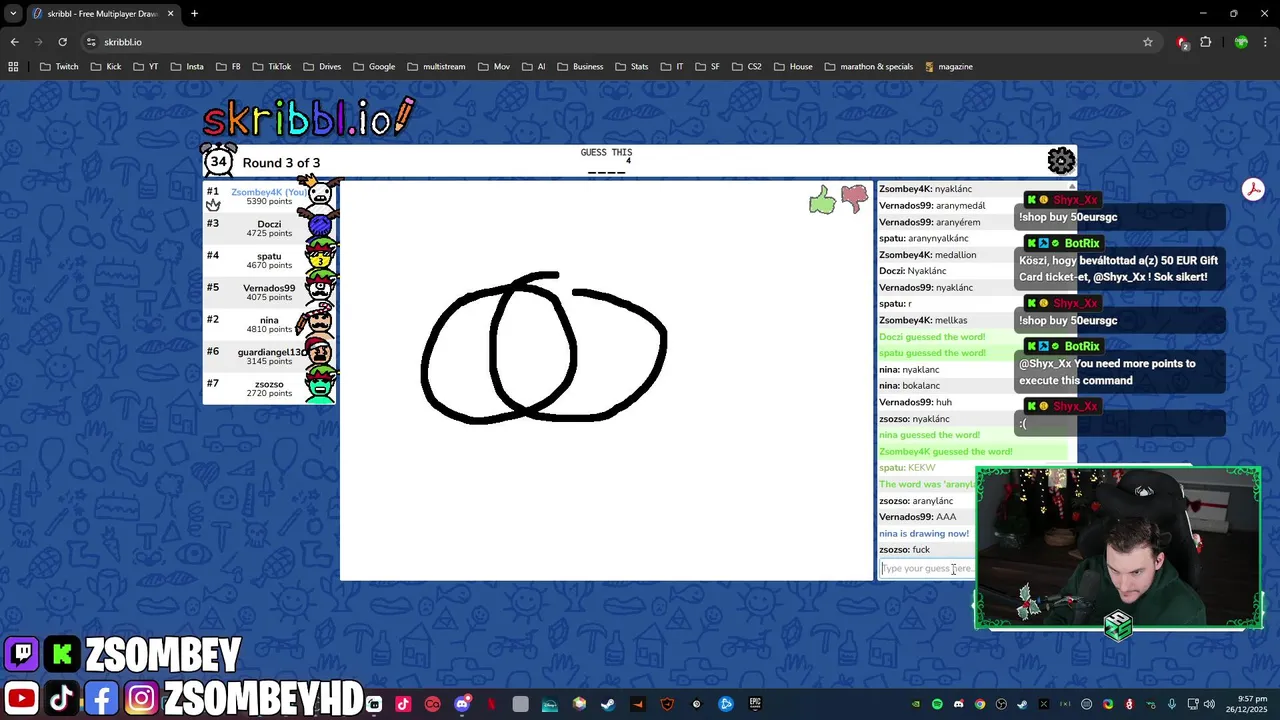Click the red PDF extension icon at right
Viewport: 1280px width, 720px height.
pyautogui.click(x=1253, y=190)
